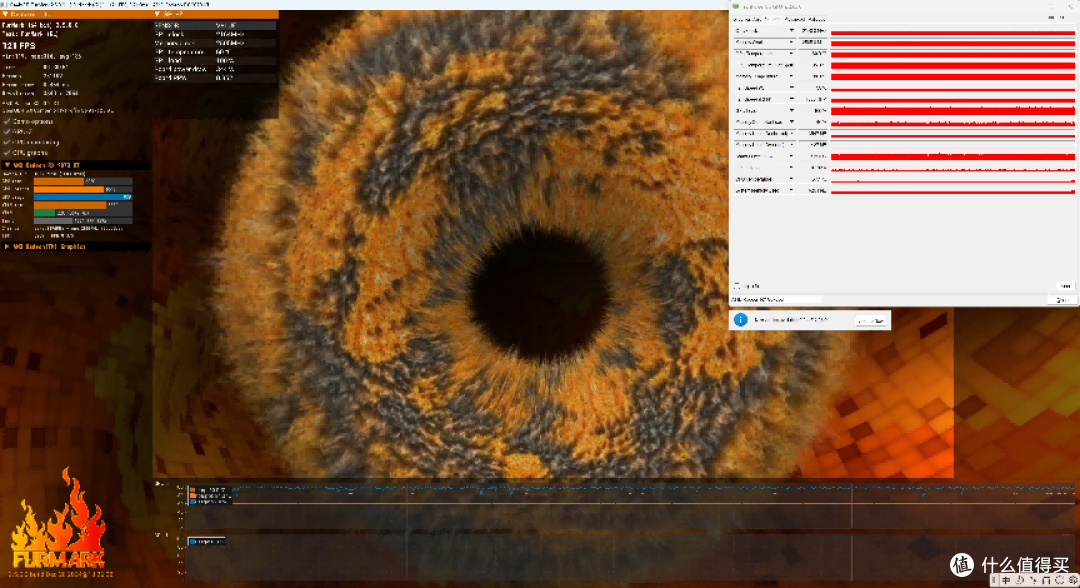Open the Fan Speed (RPM) sensor dropdown

point(791,99)
